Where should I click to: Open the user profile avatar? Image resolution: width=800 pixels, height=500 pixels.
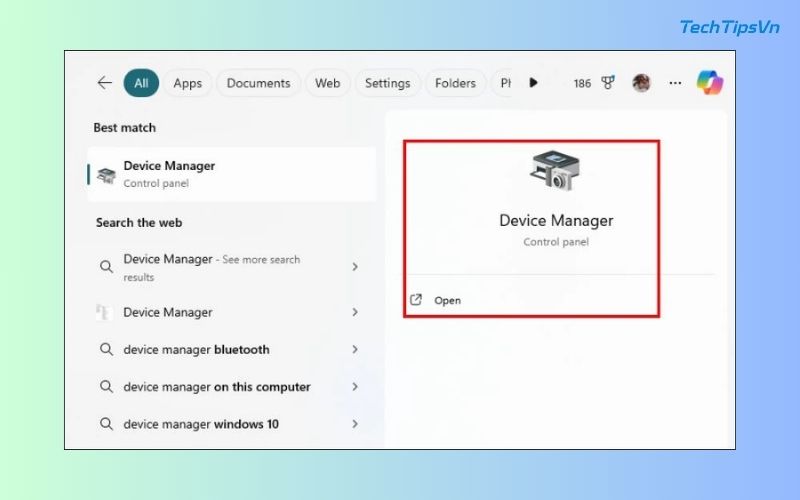coord(641,83)
